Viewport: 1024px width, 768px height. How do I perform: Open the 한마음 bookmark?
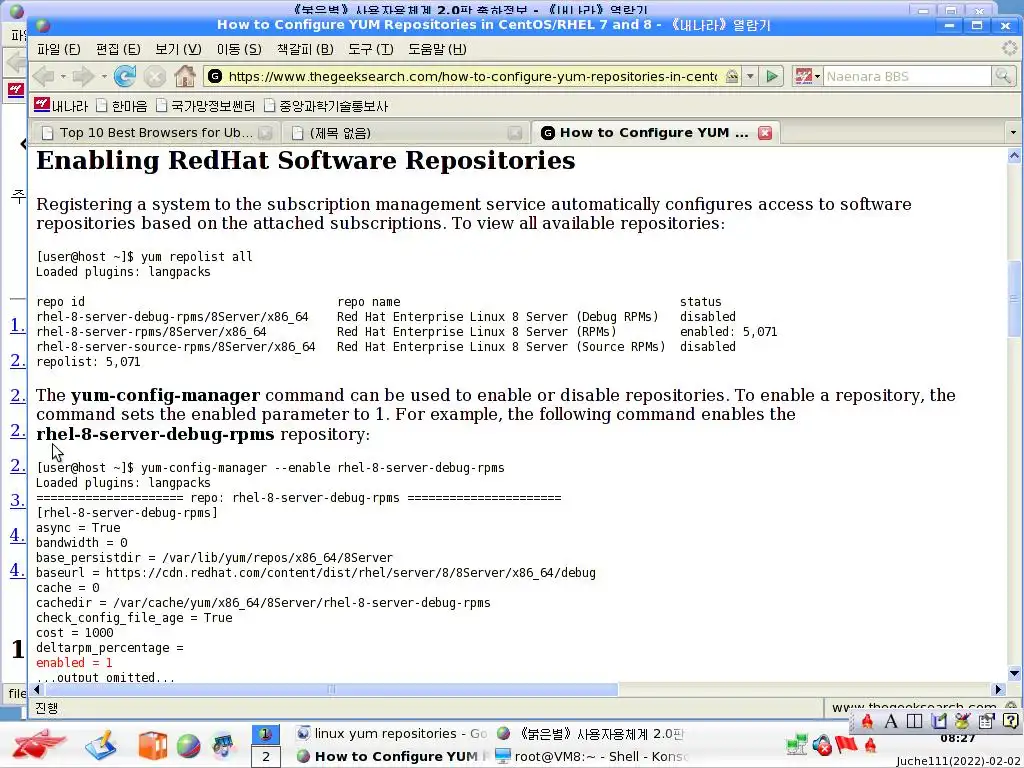coord(121,106)
